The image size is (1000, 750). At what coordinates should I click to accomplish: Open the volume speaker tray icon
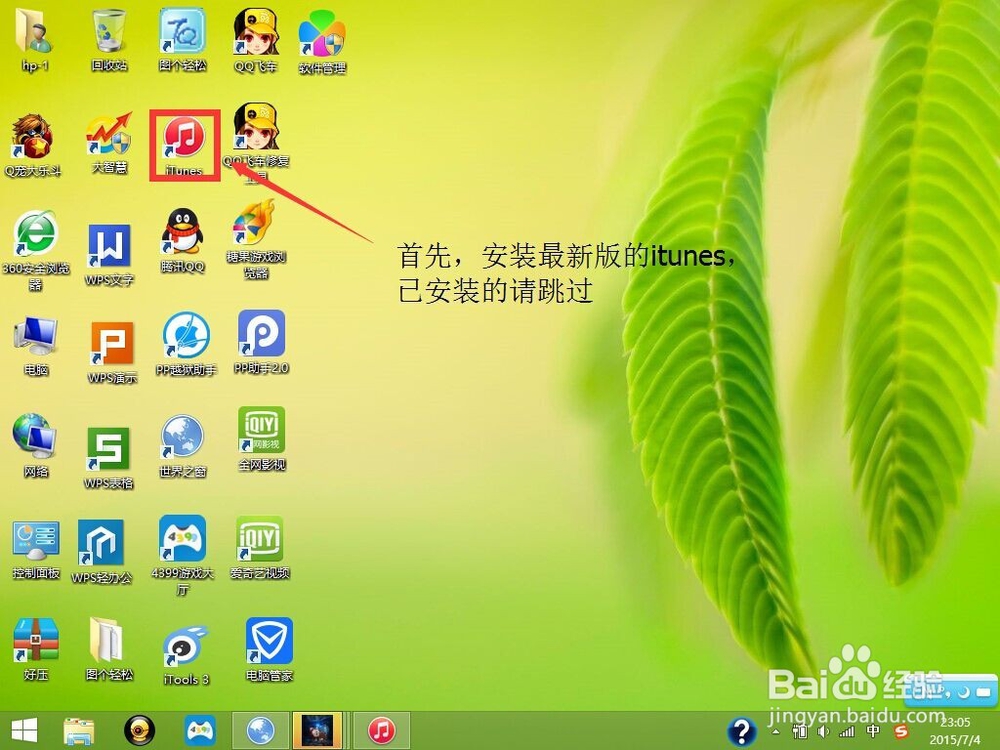pos(824,732)
